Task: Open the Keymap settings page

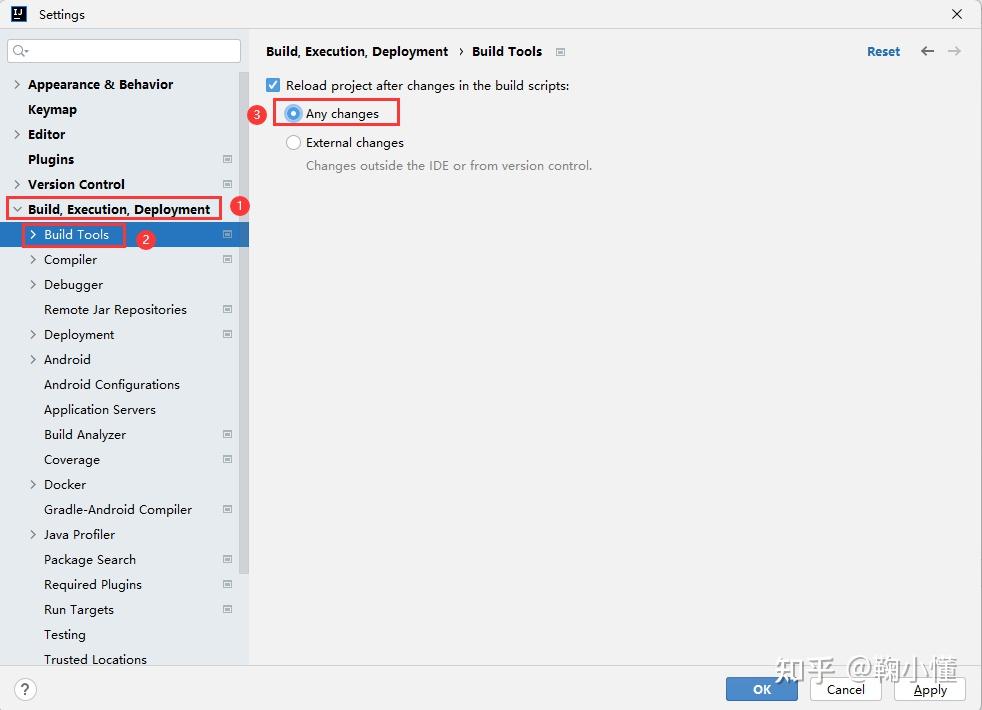Action: [x=53, y=110]
